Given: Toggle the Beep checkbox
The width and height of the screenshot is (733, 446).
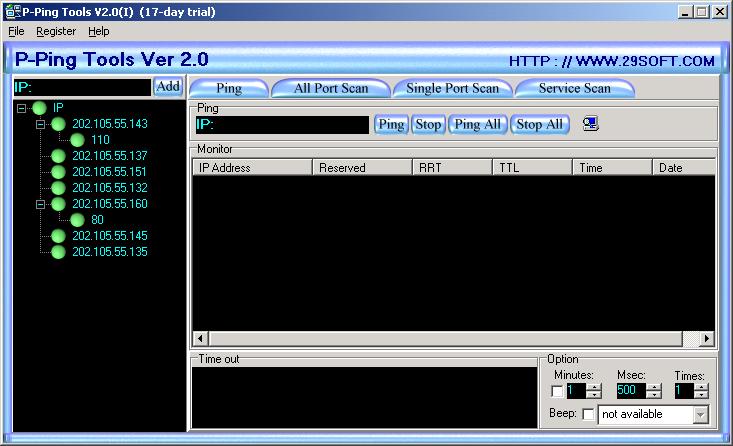Looking at the screenshot, I should pyautogui.click(x=589, y=414).
